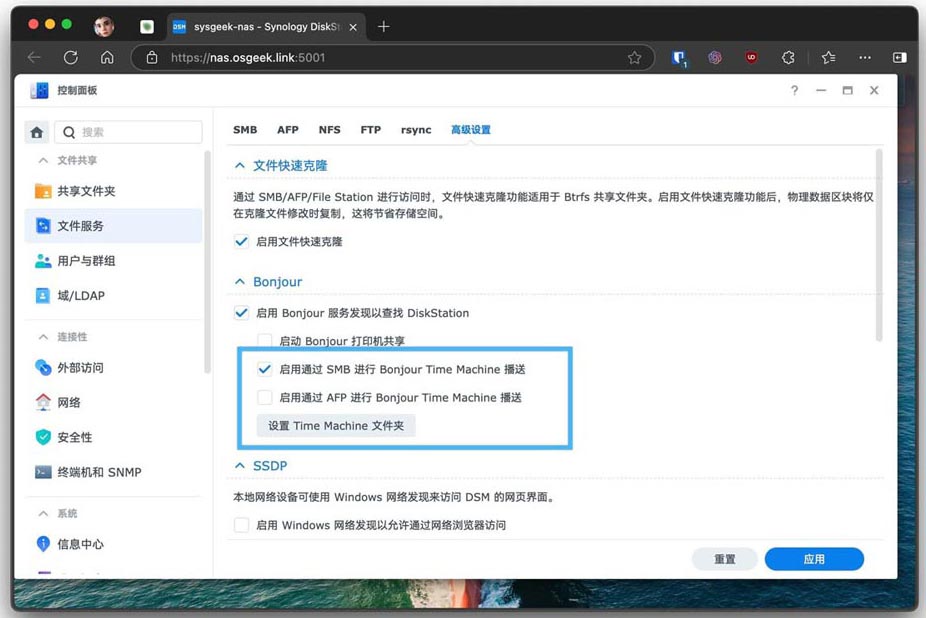Open 网络 network settings
The height and width of the screenshot is (618, 926).
pos(69,403)
